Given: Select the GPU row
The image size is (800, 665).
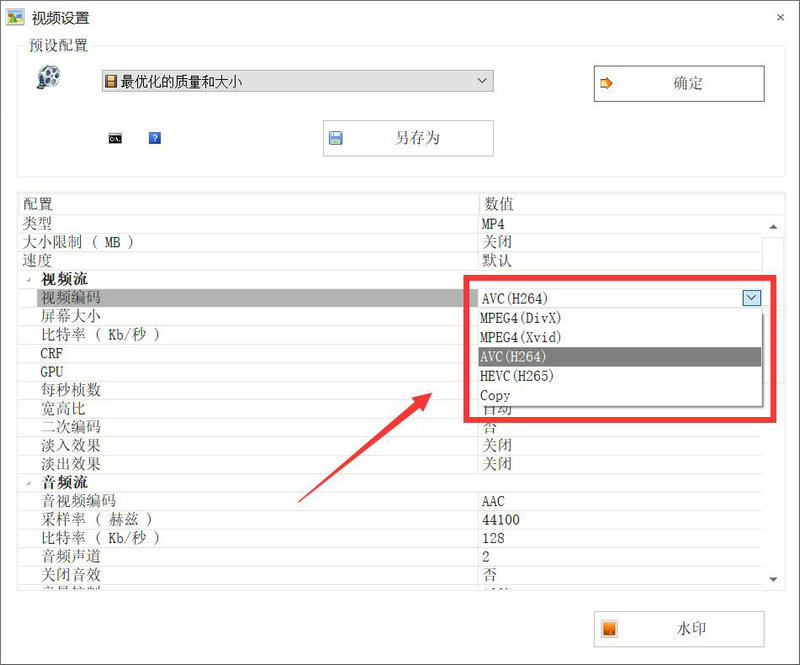Looking at the screenshot, I should (248, 372).
